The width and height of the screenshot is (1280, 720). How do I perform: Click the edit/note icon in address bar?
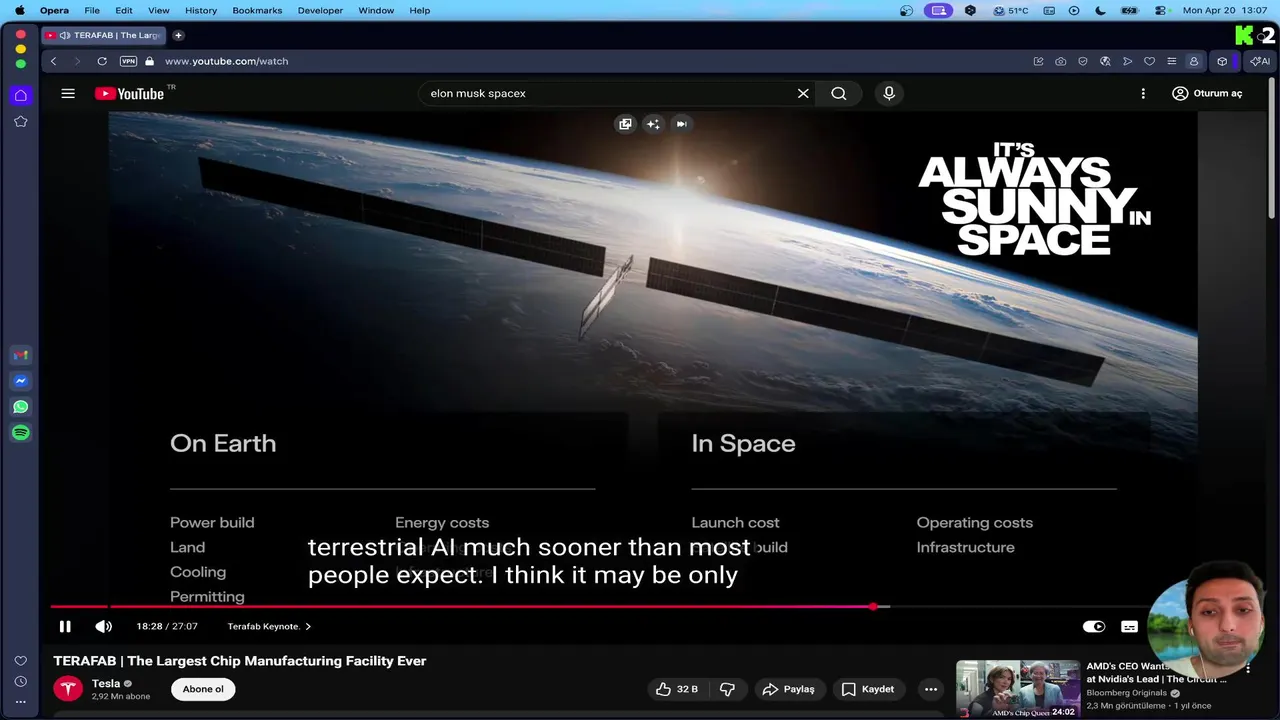click(1038, 61)
